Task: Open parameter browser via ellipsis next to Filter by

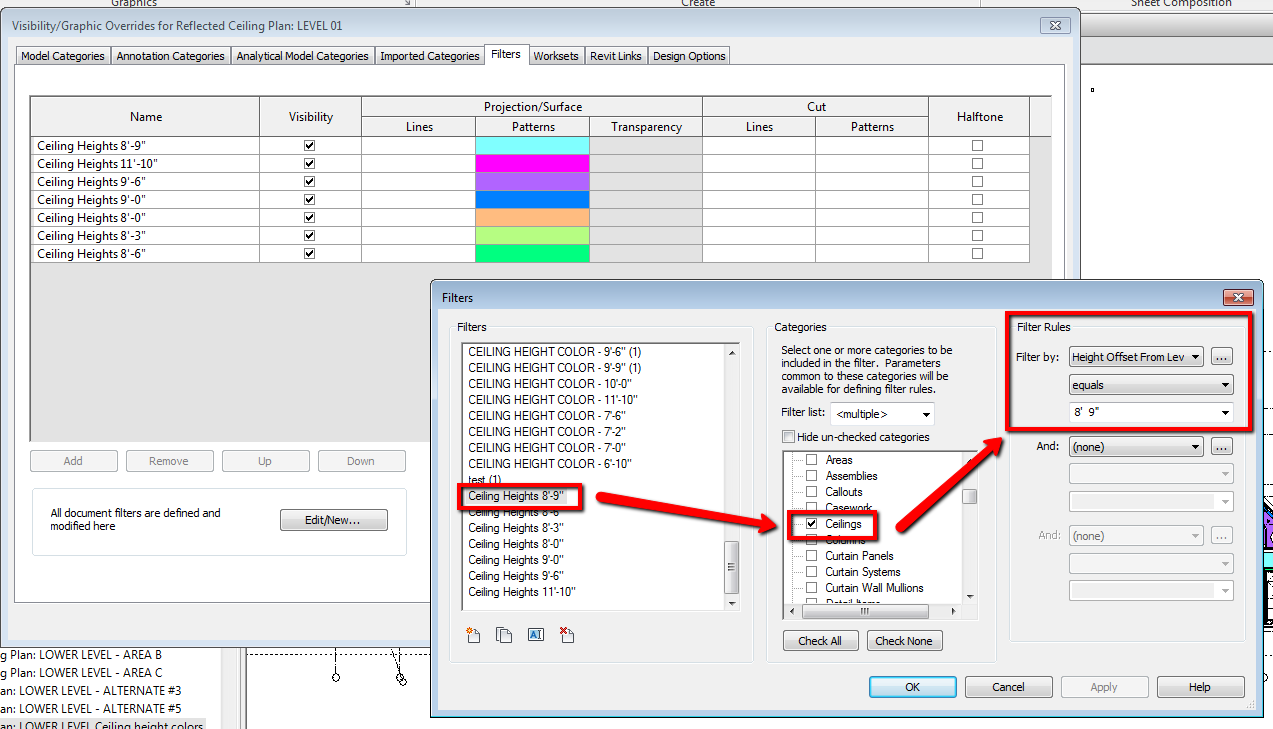Action: (x=1221, y=356)
